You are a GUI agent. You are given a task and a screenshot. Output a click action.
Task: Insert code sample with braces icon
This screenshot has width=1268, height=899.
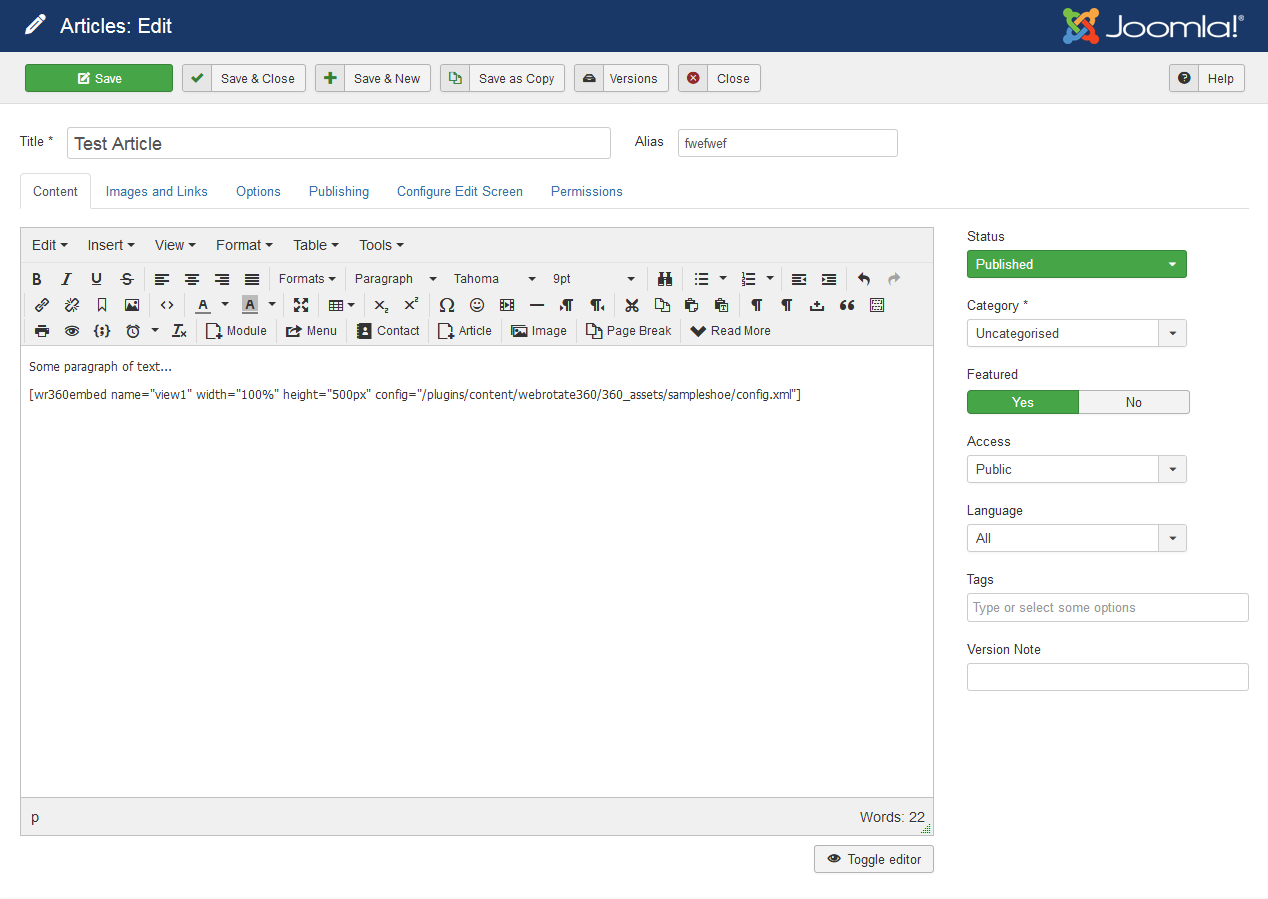(x=102, y=331)
